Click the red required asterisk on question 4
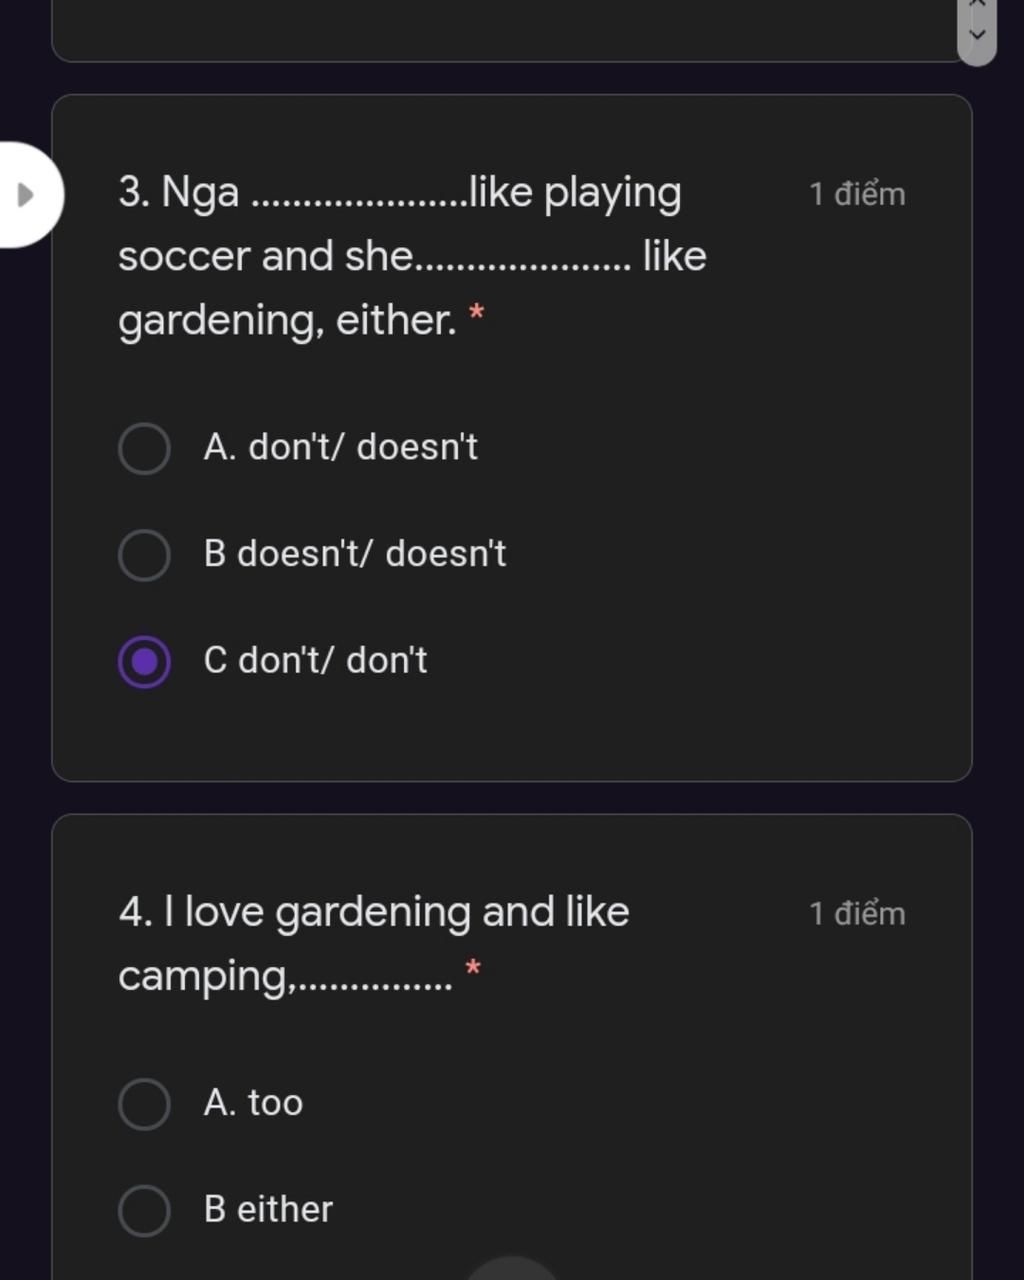This screenshot has height=1280, width=1024. pyautogui.click(x=473, y=968)
